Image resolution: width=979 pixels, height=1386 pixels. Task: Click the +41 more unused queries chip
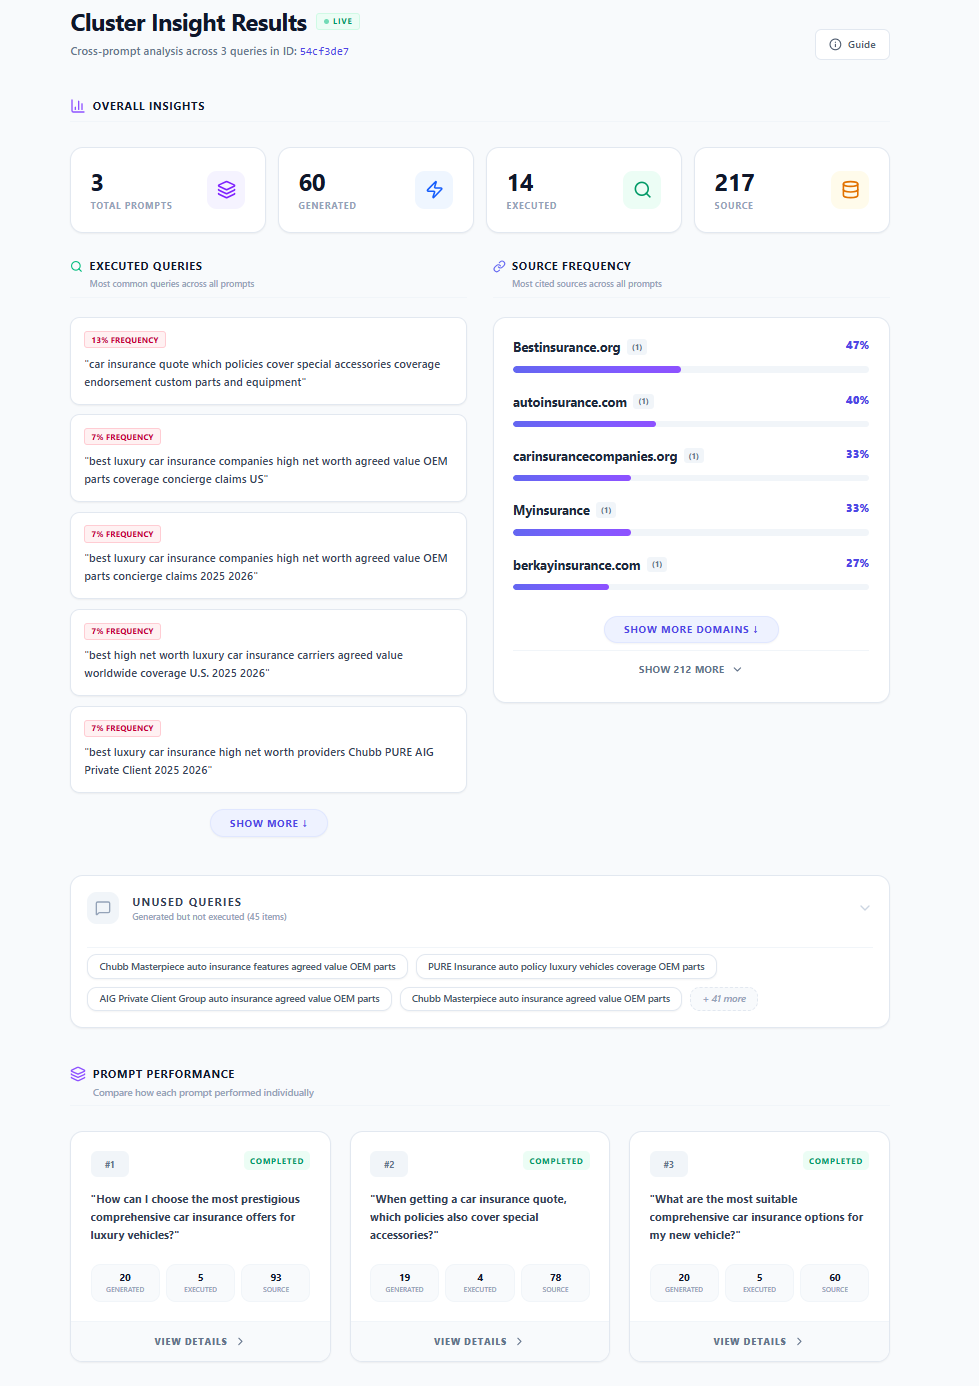point(723,998)
